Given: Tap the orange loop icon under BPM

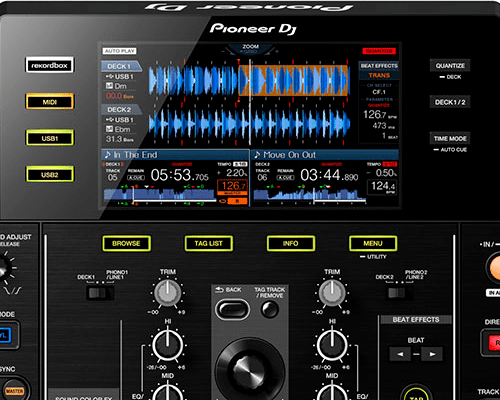Looking at the screenshot, I should [222, 201].
